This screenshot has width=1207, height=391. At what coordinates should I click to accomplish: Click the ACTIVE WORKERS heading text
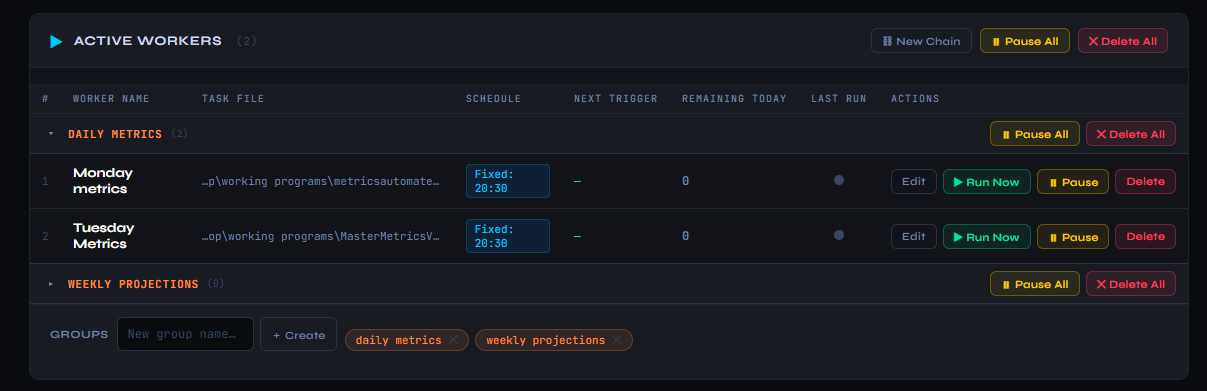[x=148, y=41]
